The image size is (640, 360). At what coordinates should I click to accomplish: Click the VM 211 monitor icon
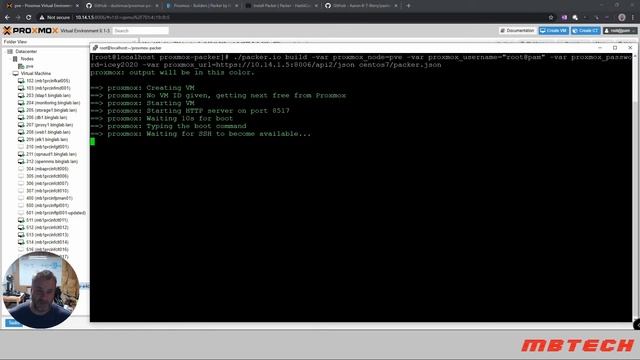pyautogui.click(x=21, y=154)
